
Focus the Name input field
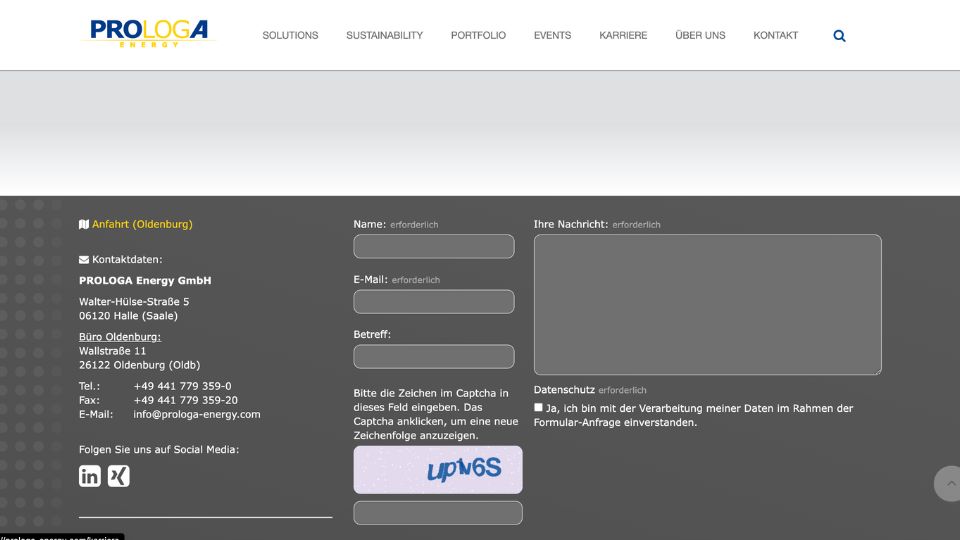pos(434,247)
